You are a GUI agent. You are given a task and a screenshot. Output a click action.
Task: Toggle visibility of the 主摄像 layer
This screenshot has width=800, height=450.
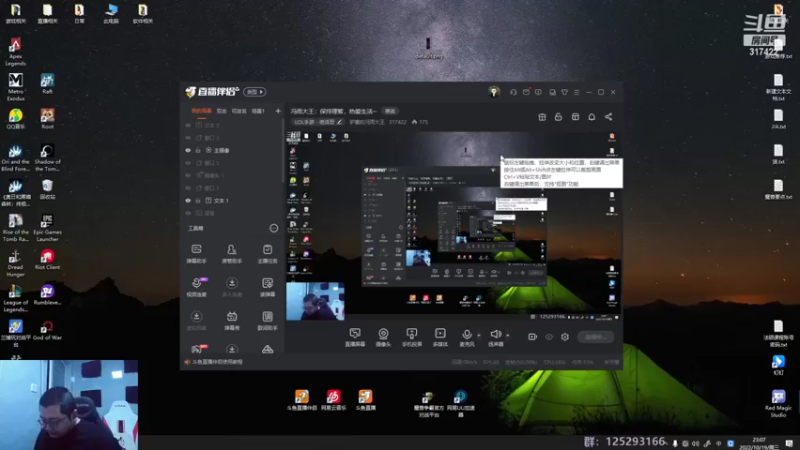coord(188,151)
